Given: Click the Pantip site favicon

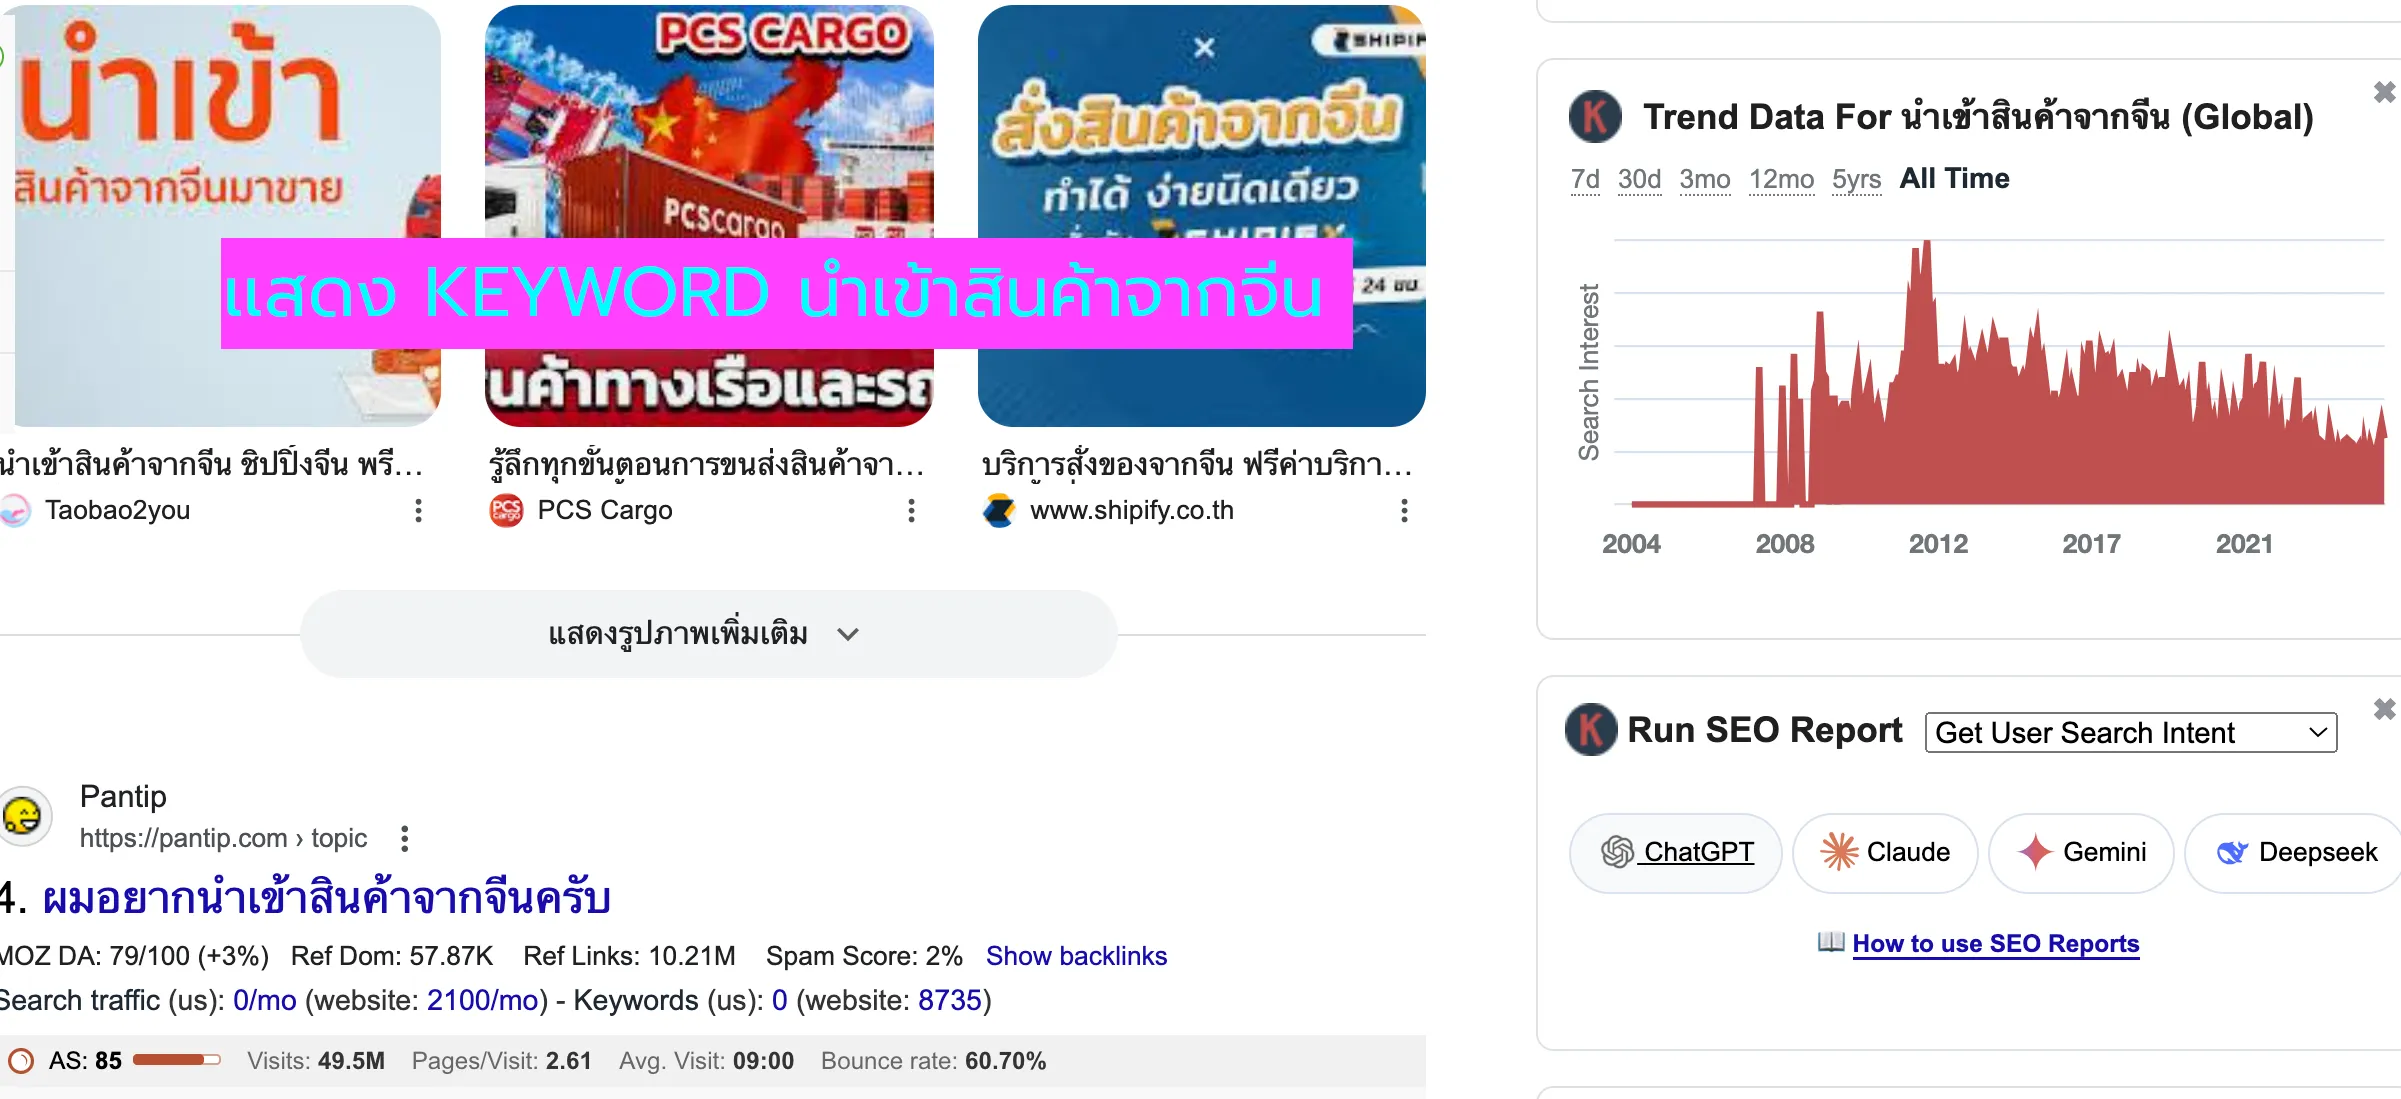Looking at the screenshot, I should pos(24,815).
